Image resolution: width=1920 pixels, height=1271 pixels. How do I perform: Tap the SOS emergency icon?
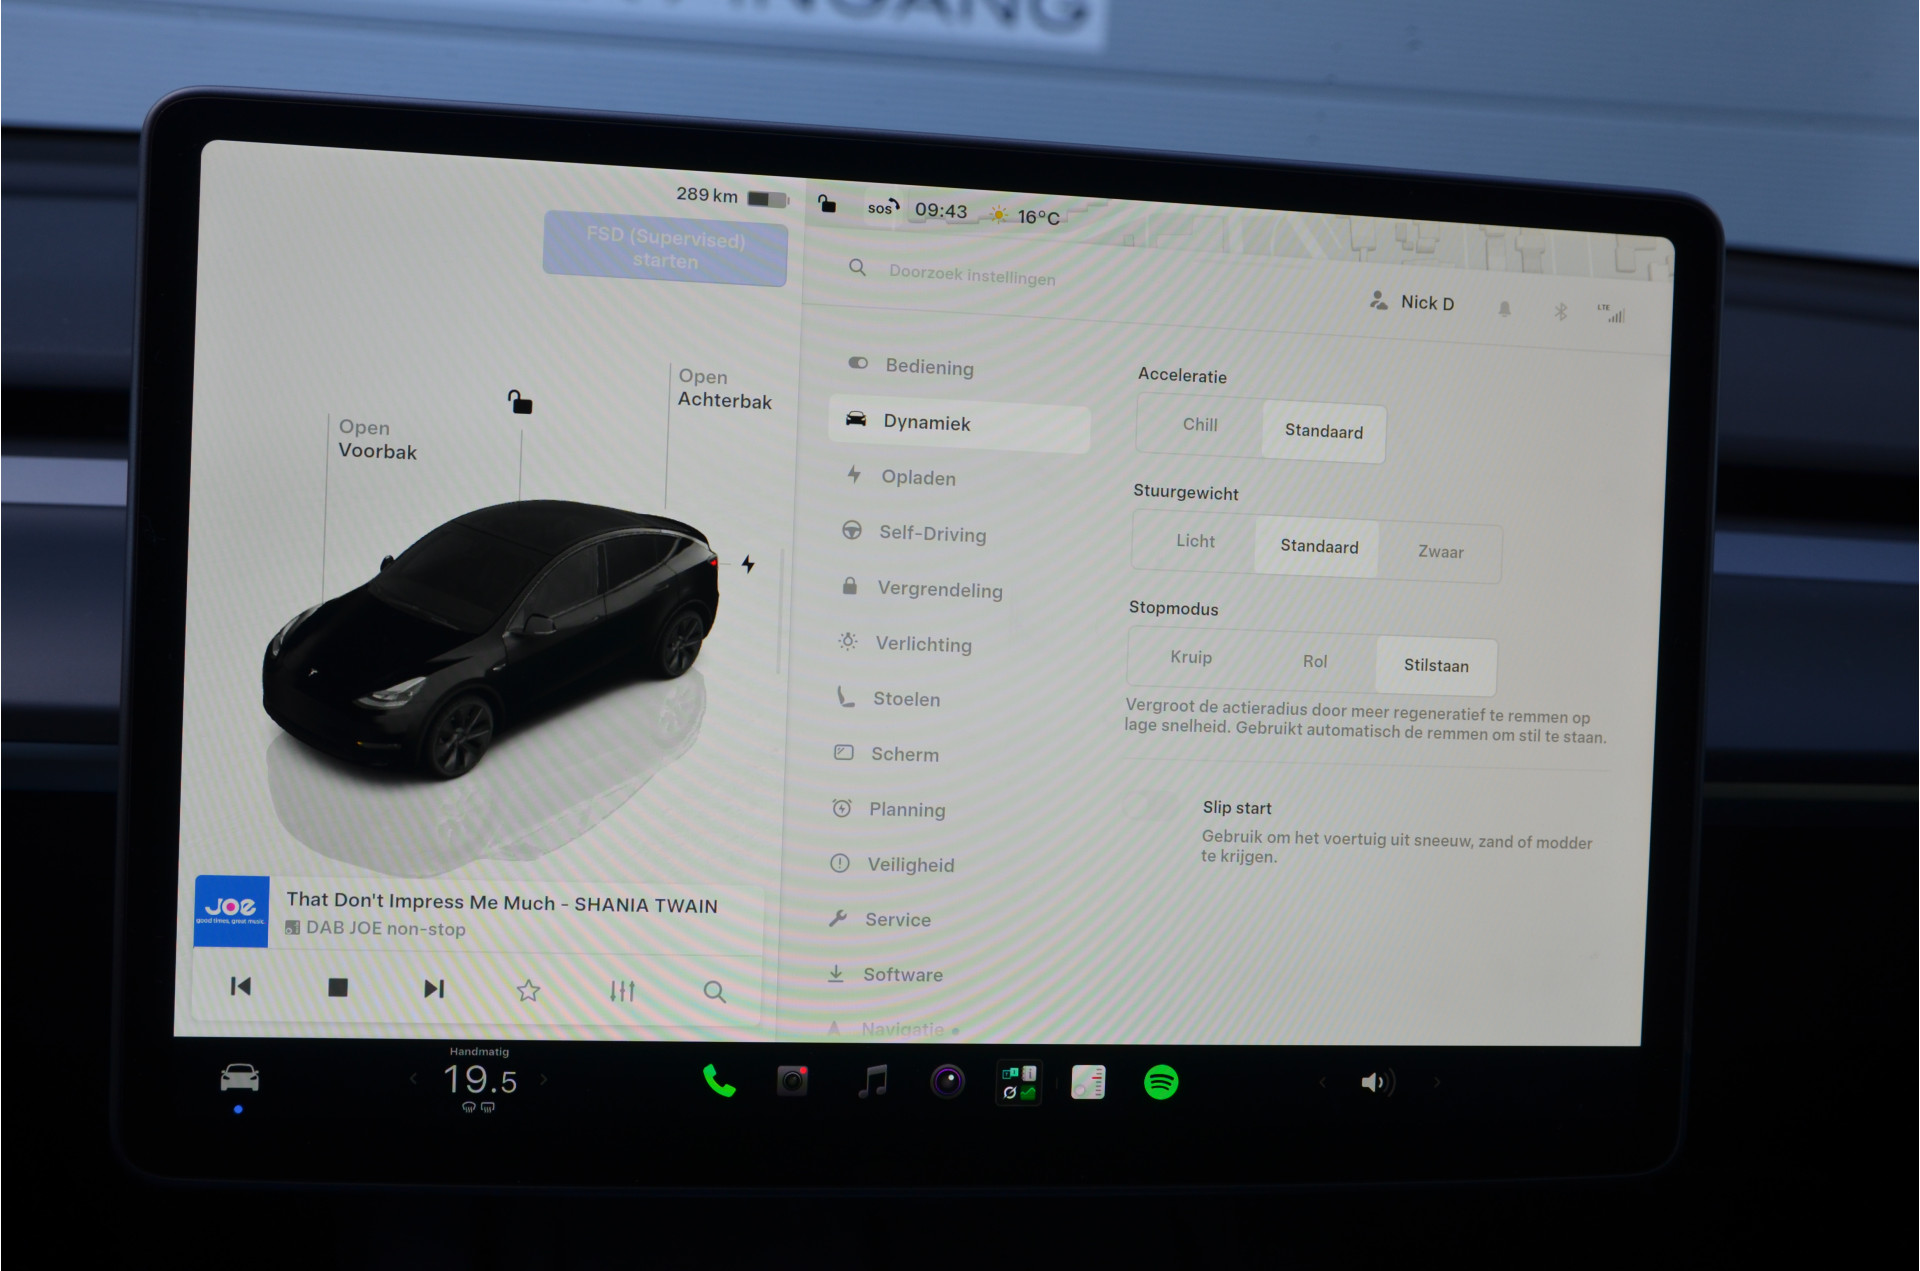coord(883,208)
